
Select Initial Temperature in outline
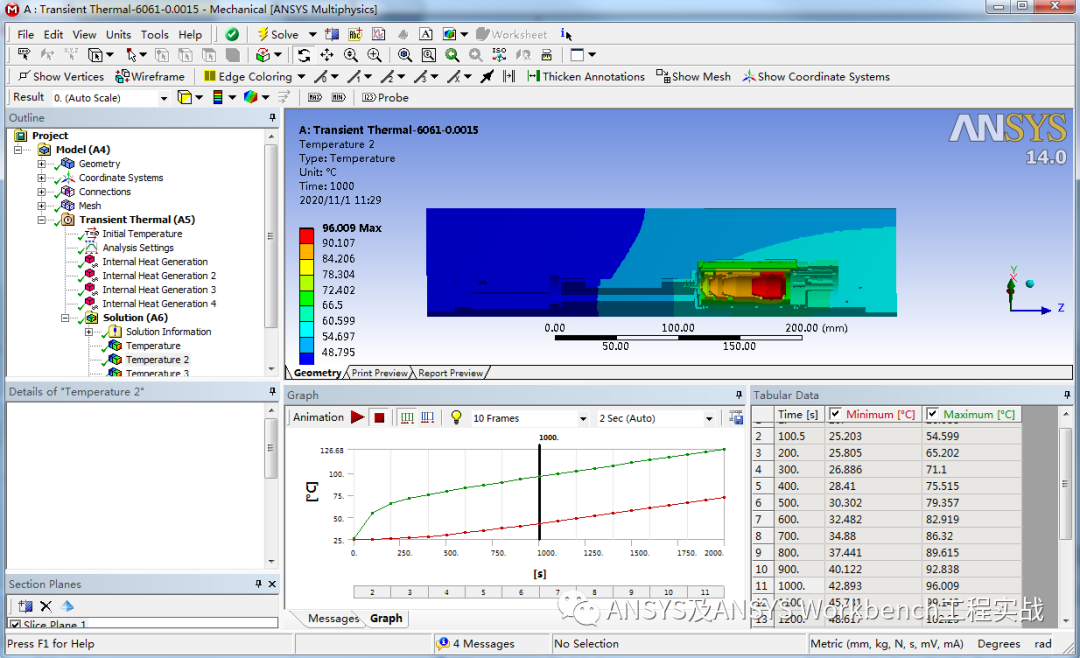(142, 234)
